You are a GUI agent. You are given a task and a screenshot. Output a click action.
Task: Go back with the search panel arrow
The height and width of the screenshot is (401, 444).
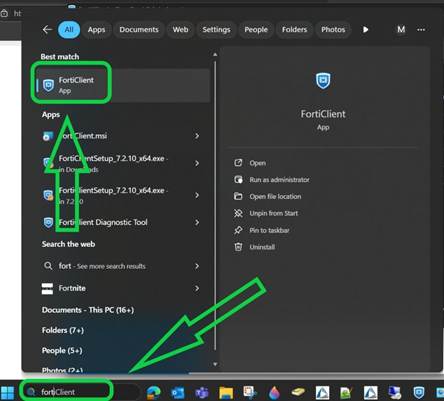pos(47,30)
